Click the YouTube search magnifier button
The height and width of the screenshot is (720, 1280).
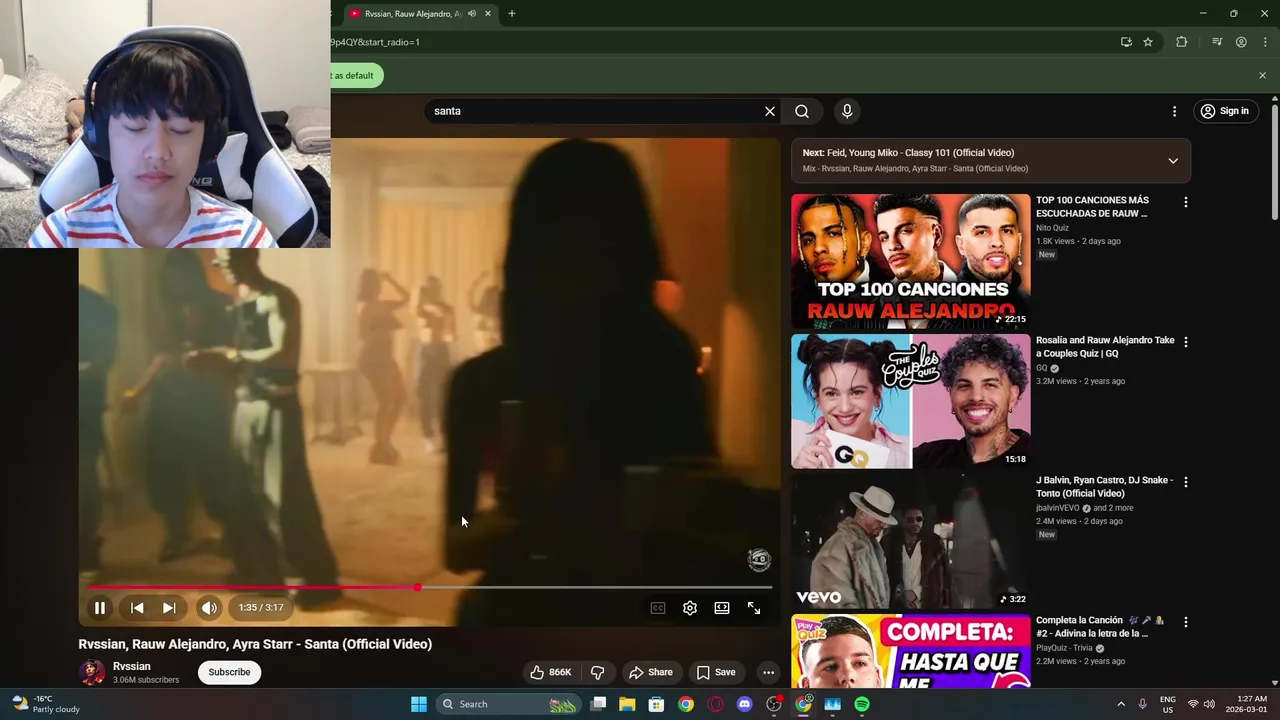coord(802,111)
